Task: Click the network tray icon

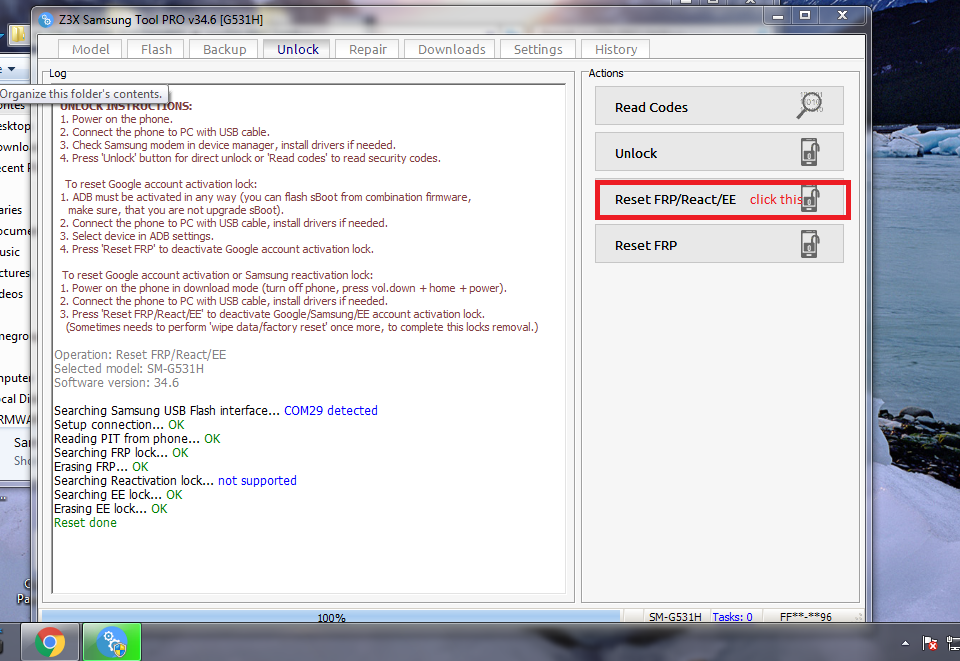Action: pyautogui.click(x=953, y=643)
